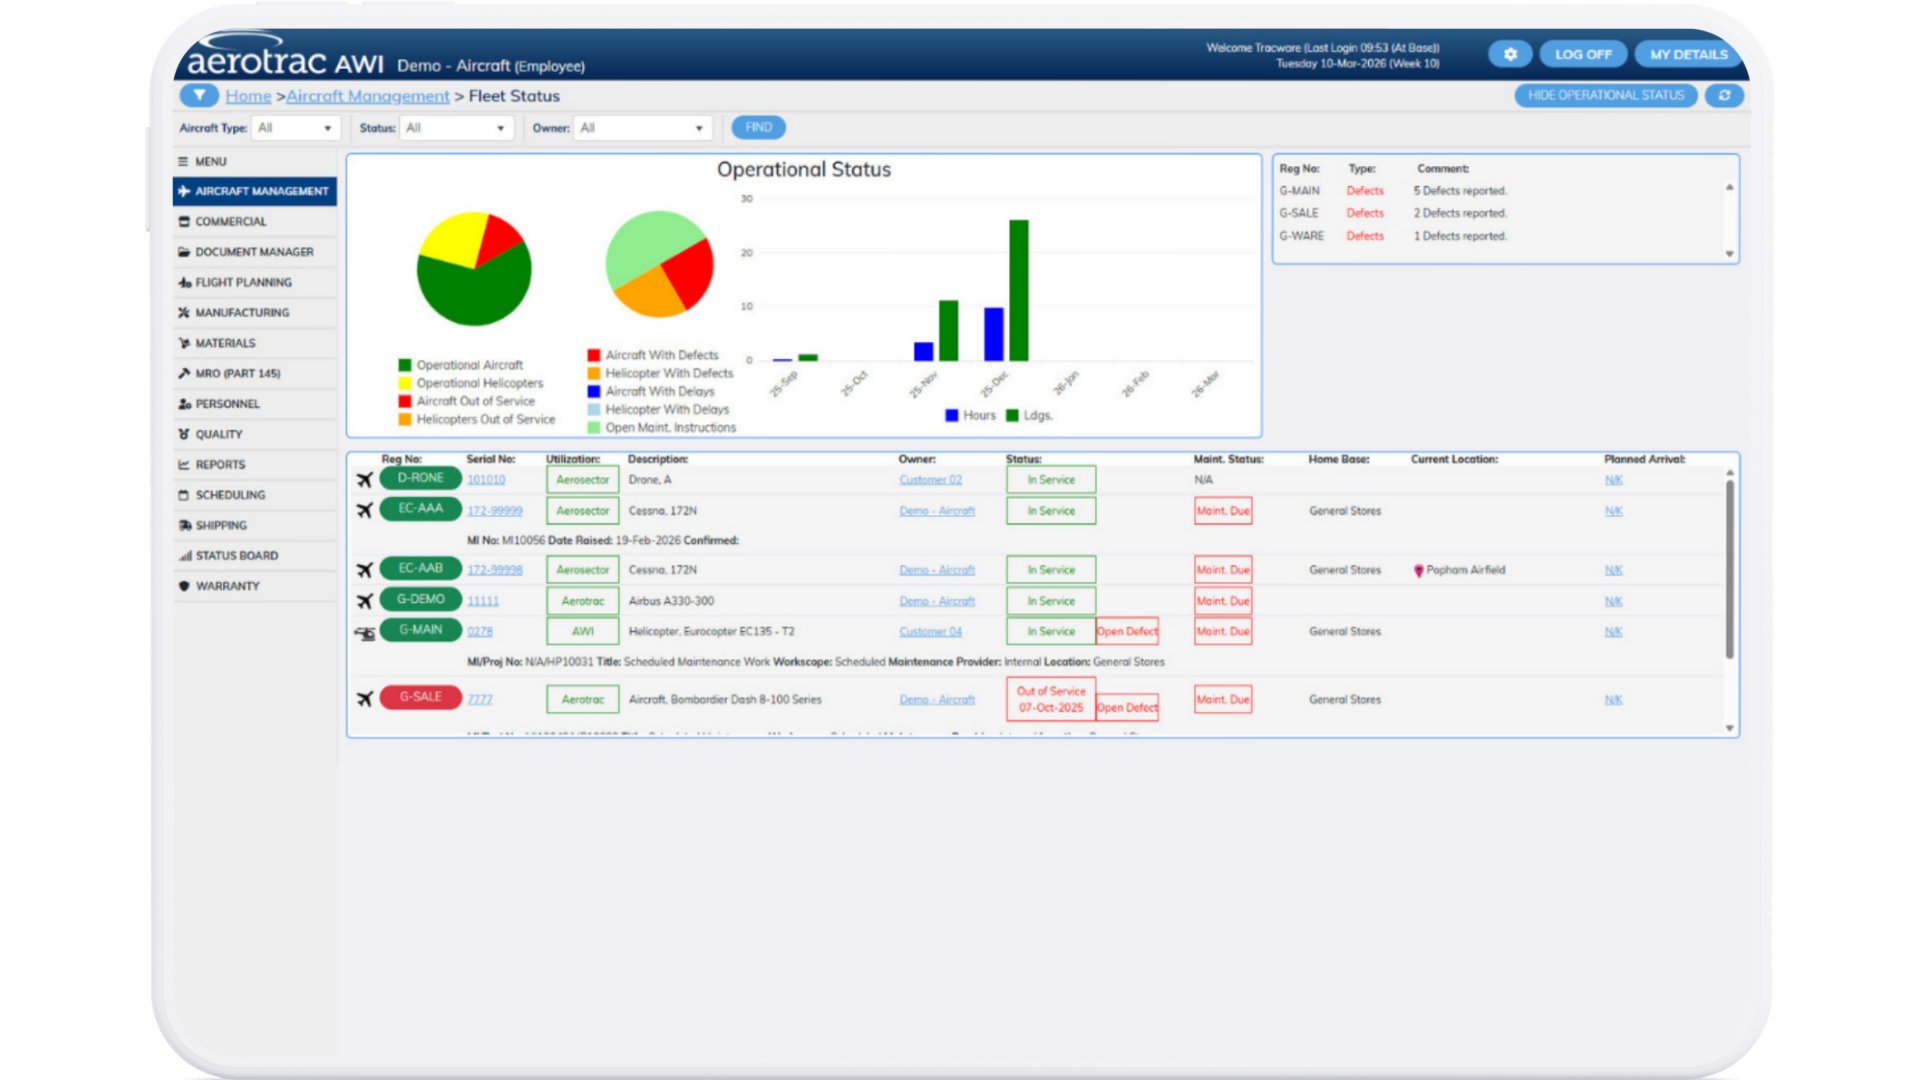Open the Status filter dropdown
The width and height of the screenshot is (1920, 1080).
457,128
